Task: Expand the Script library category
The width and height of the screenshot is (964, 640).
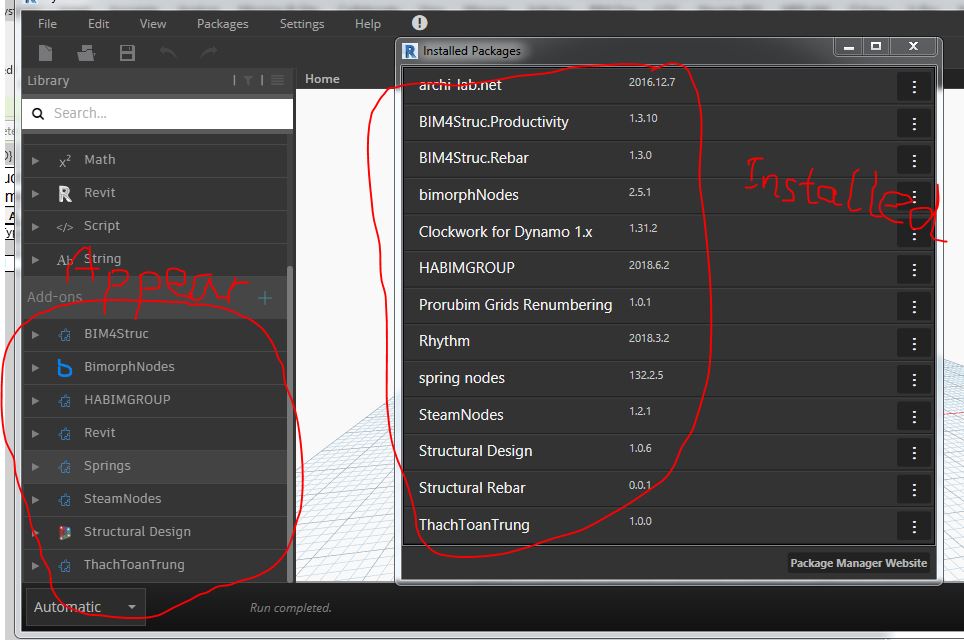Action: (36, 227)
